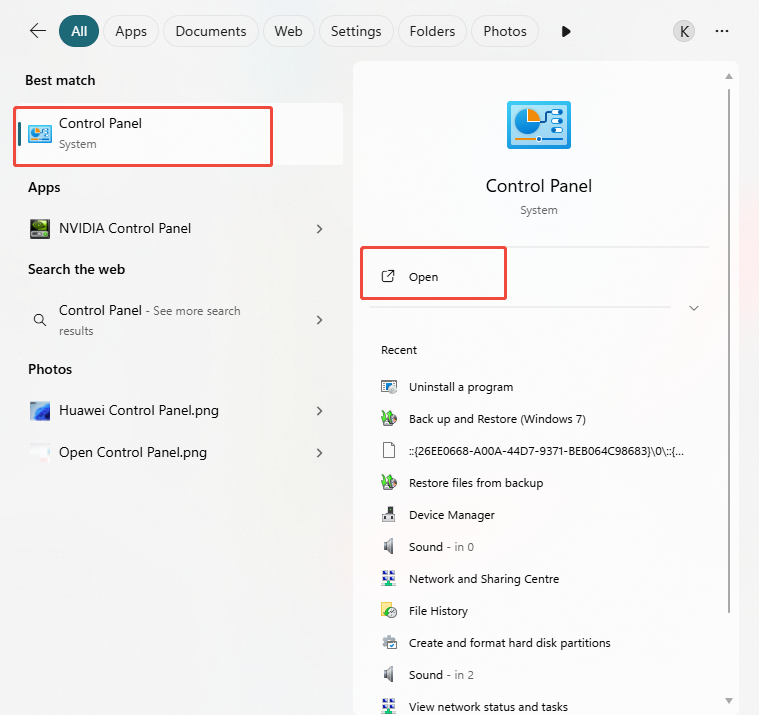
Task: Select the Settings filter tab
Action: click(x=356, y=31)
